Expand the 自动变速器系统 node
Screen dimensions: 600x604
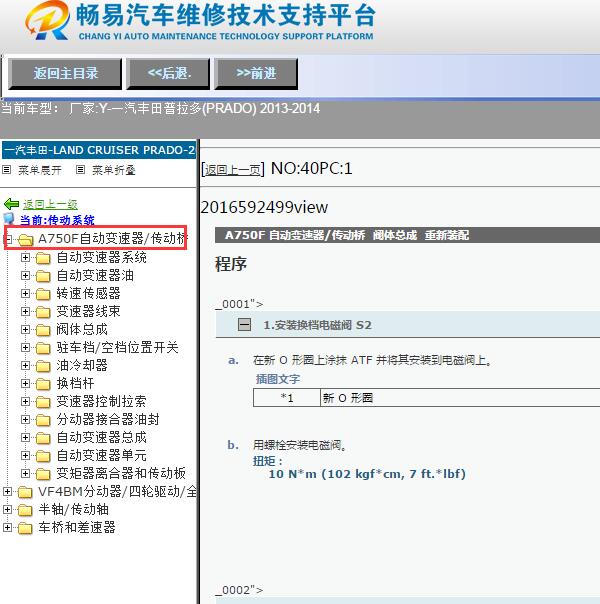[25, 257]
